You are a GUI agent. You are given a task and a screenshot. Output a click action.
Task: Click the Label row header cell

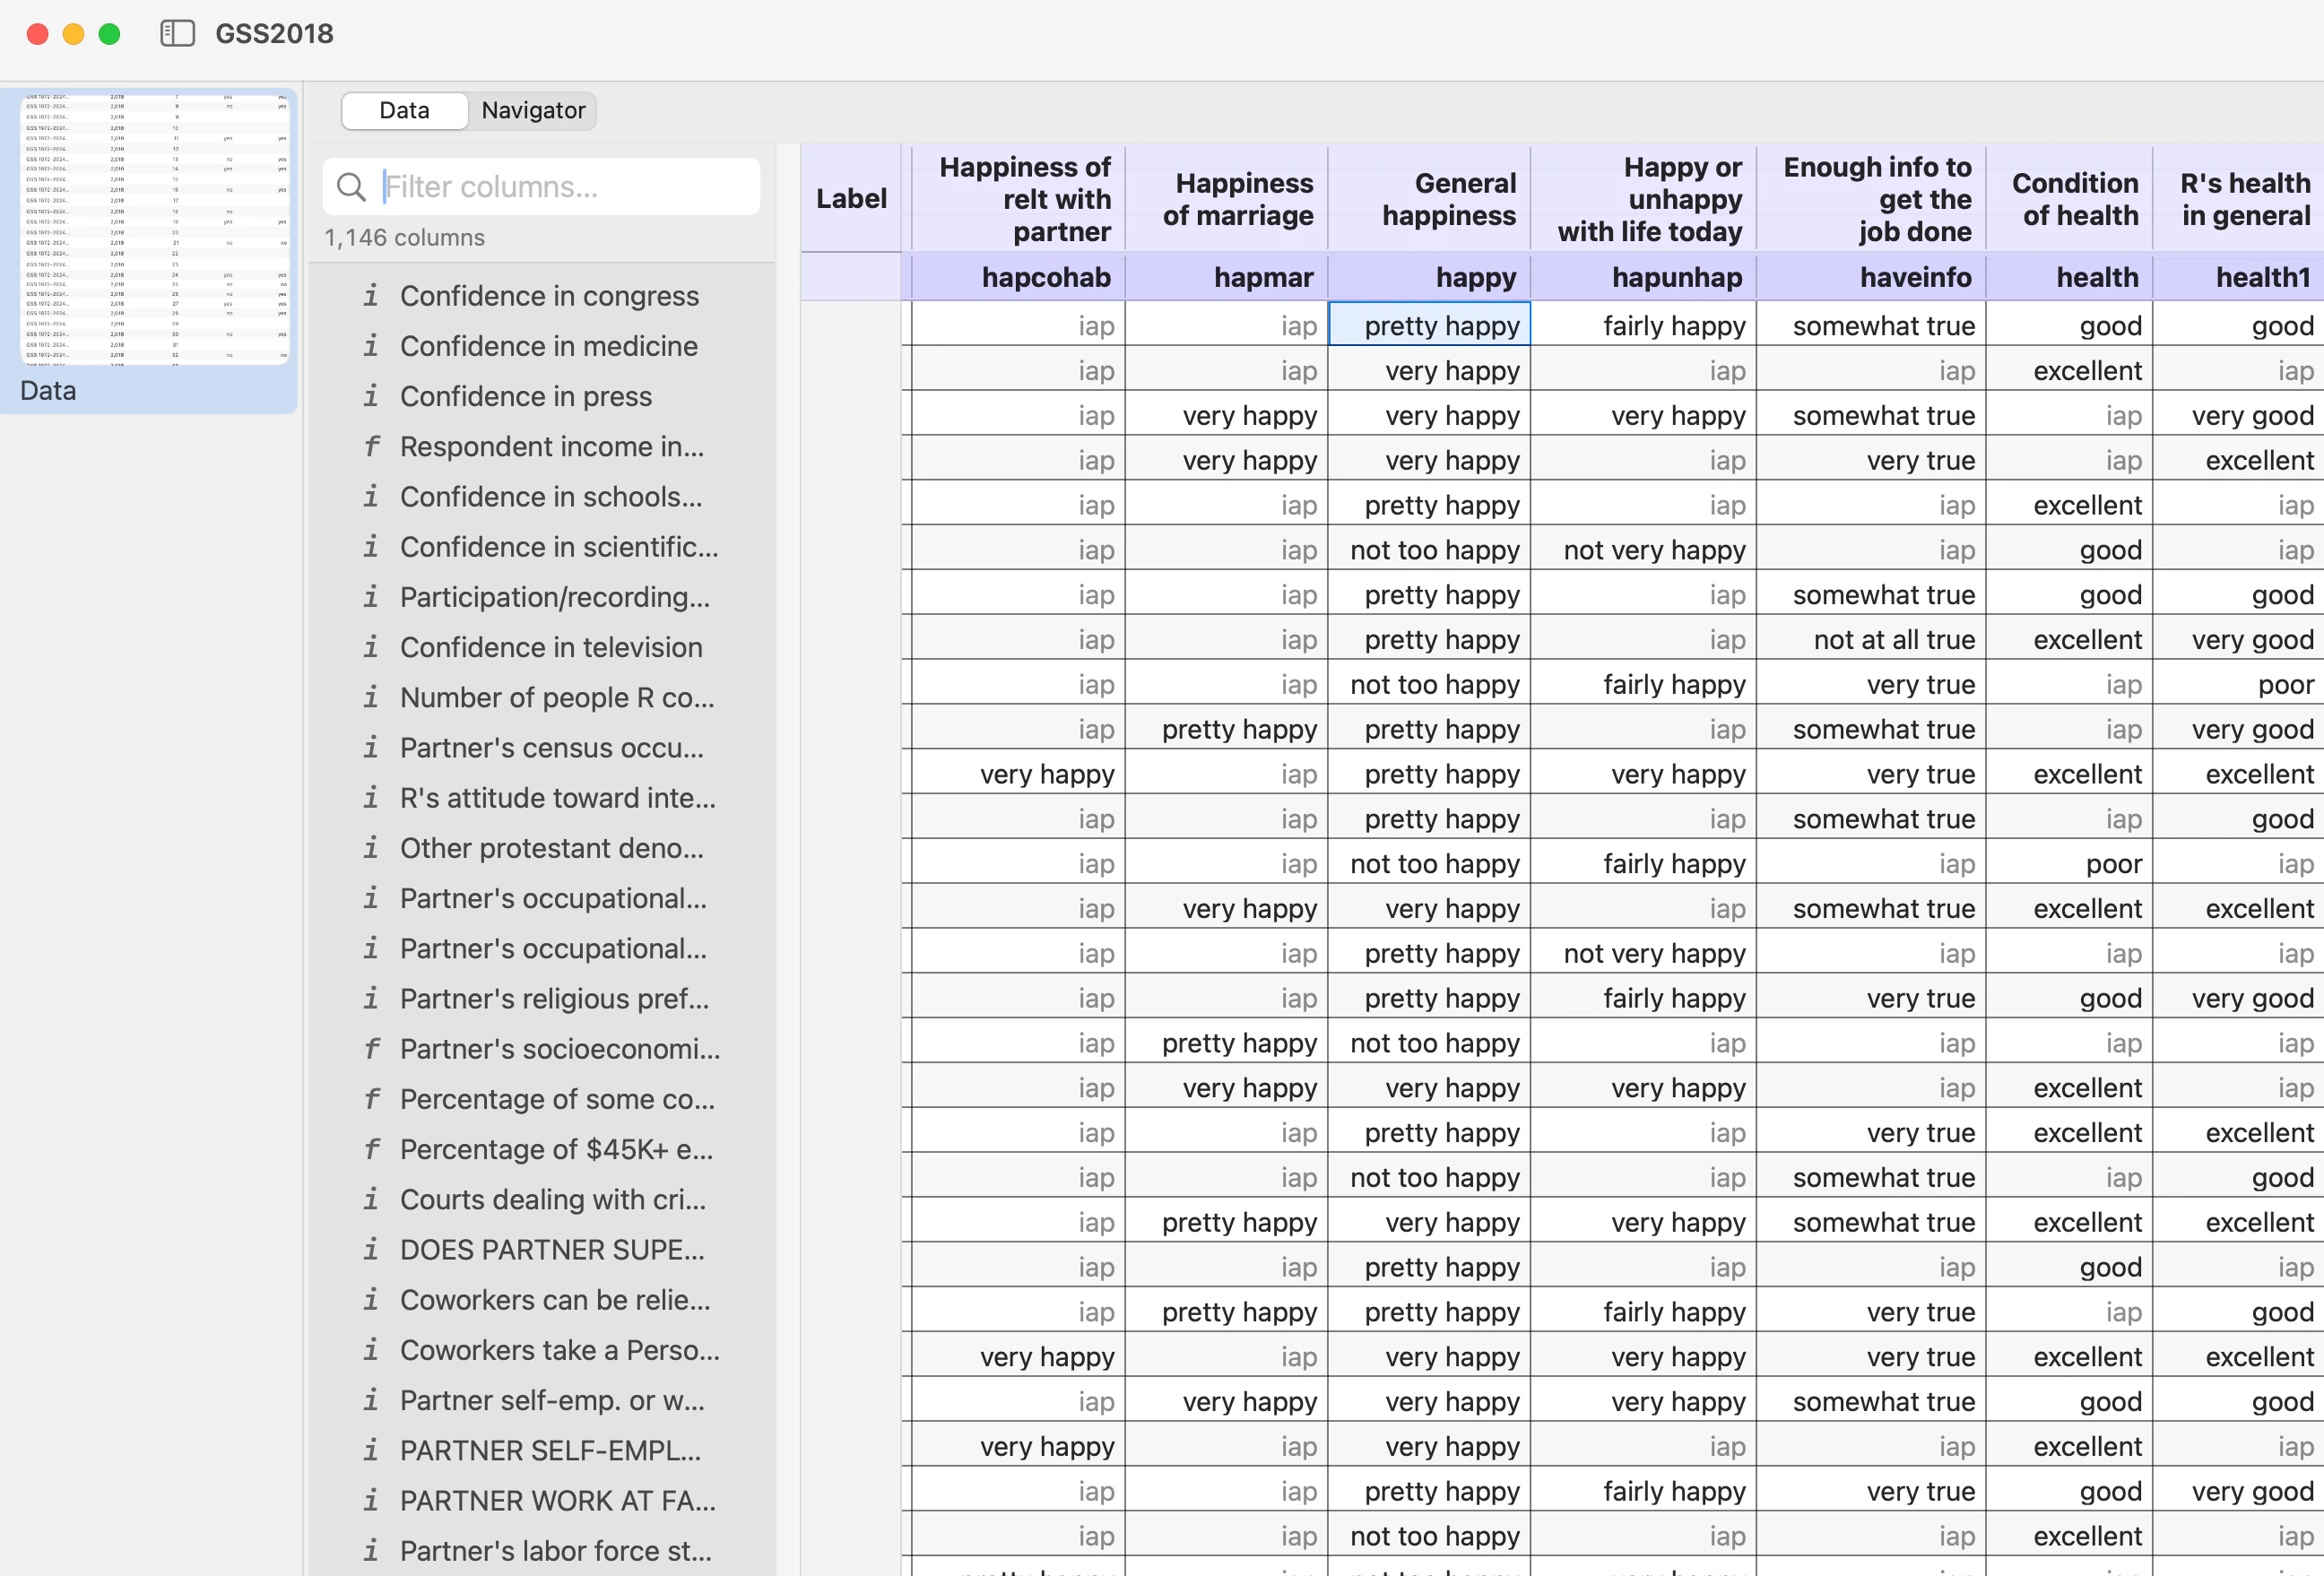(851, 199)
